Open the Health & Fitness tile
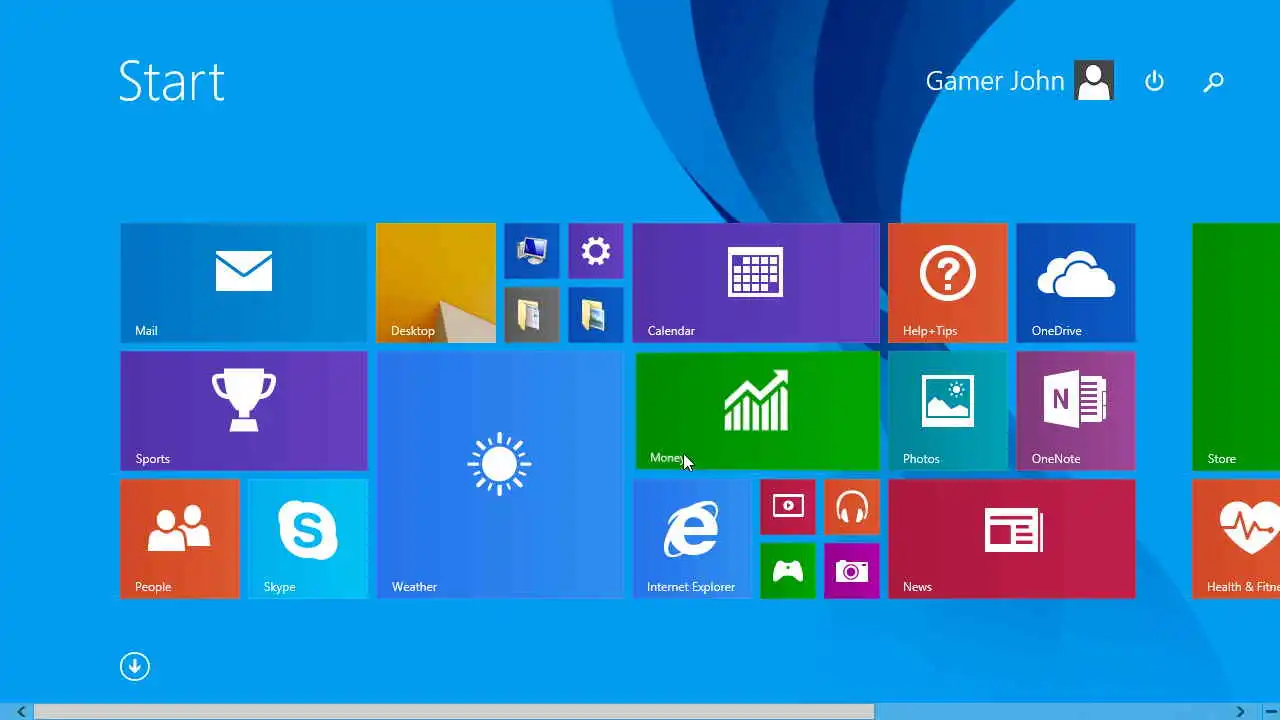This screenshot has height=720, width=1280. point(1236,539)
